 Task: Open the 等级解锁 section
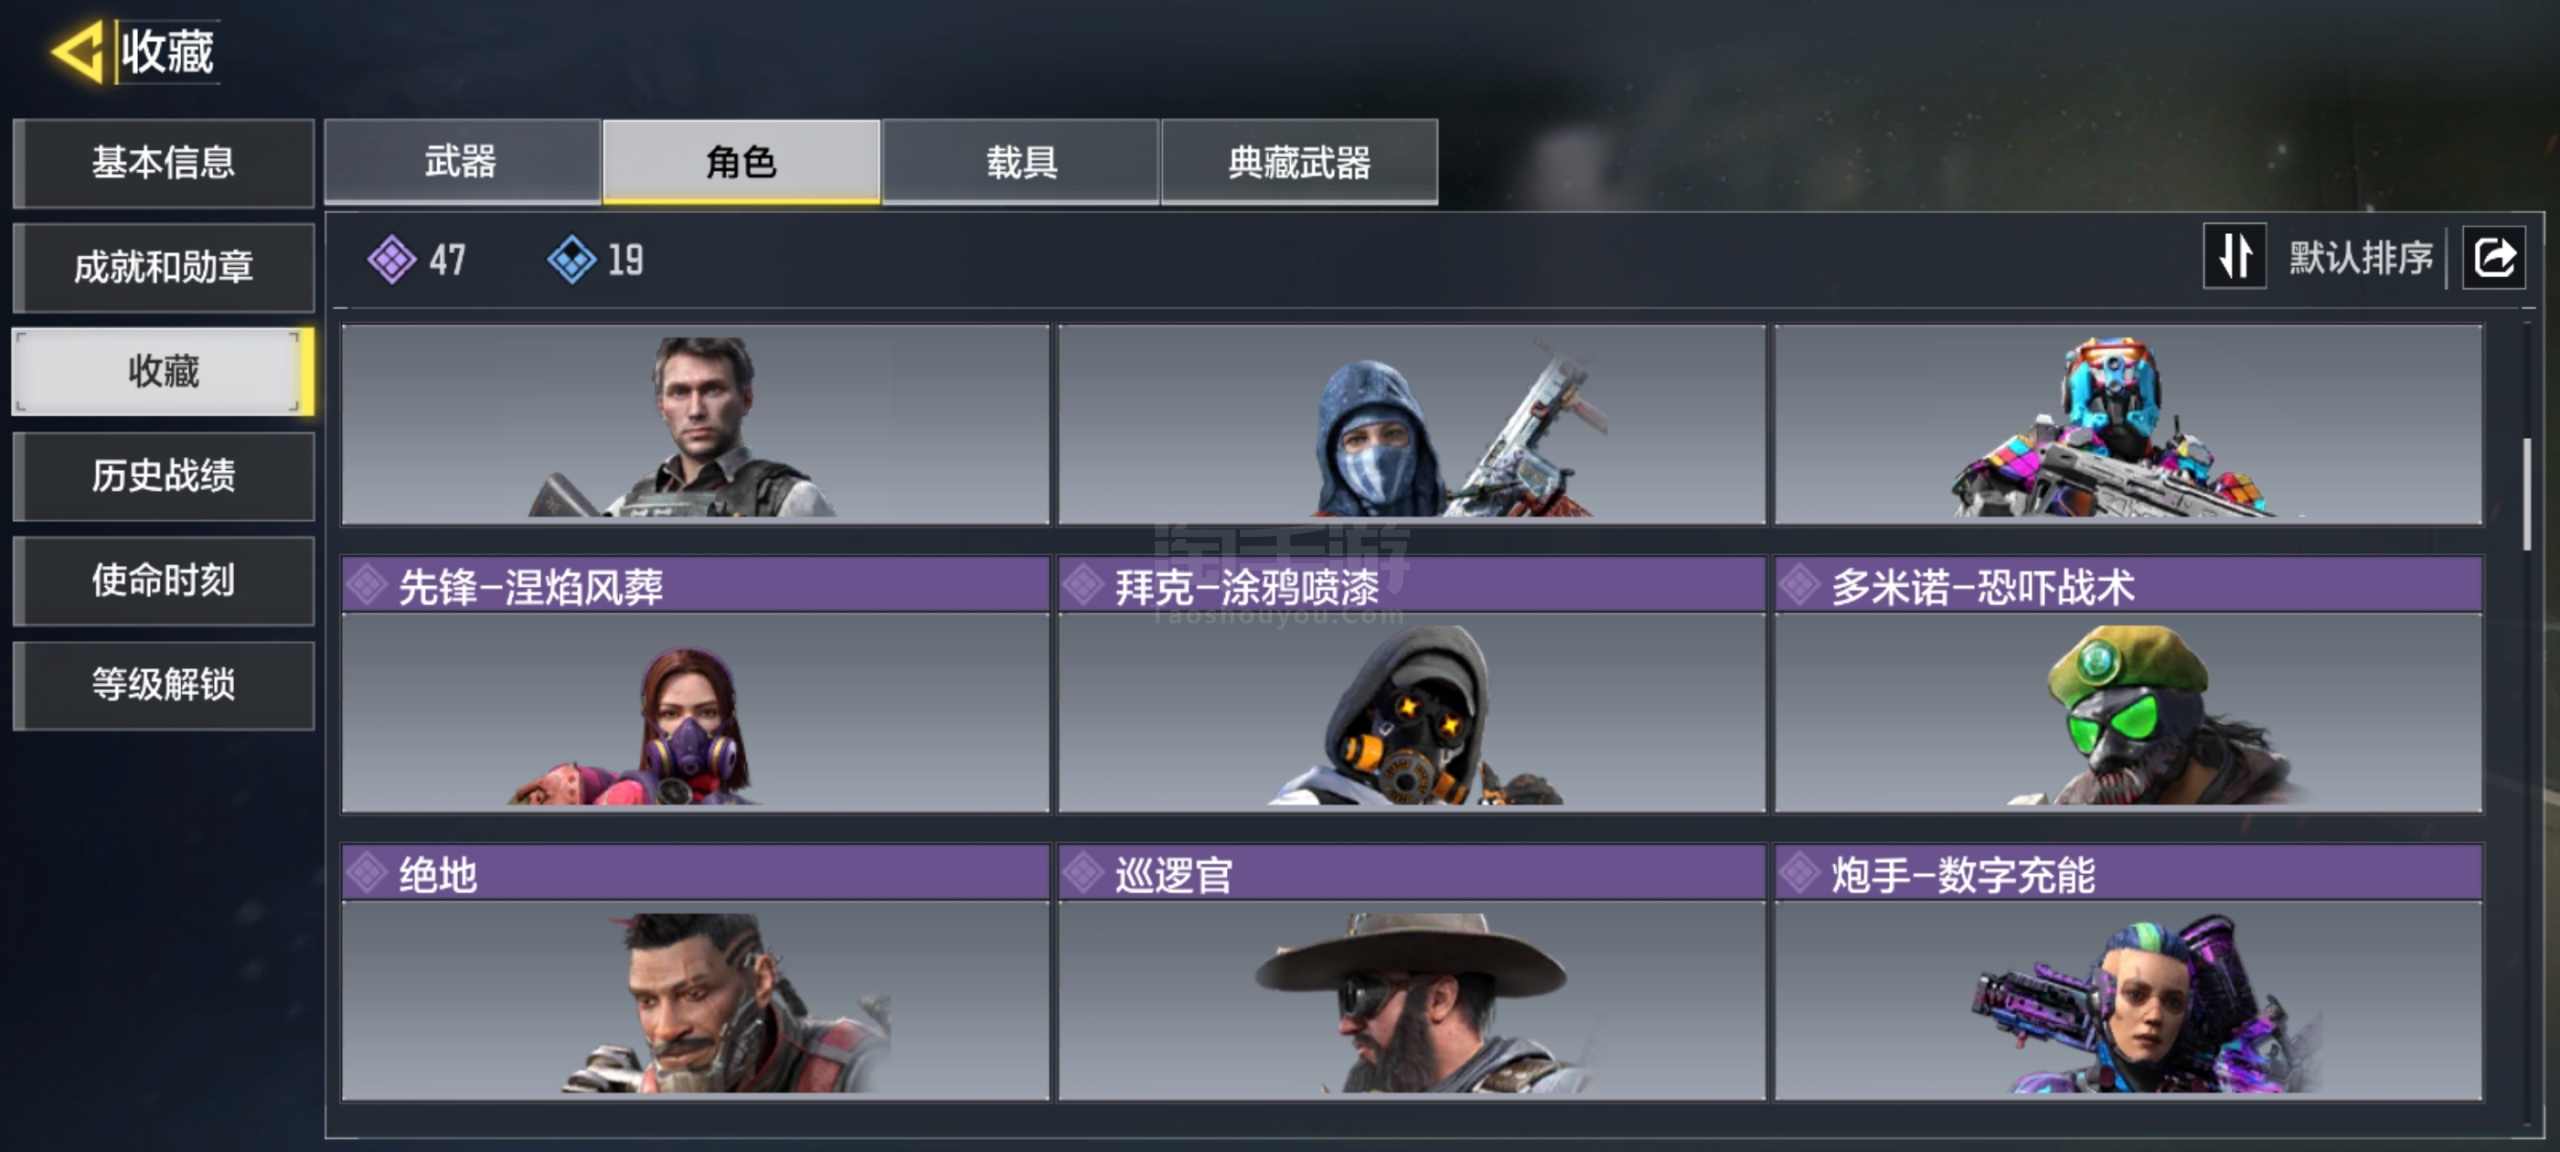point(164,684)
